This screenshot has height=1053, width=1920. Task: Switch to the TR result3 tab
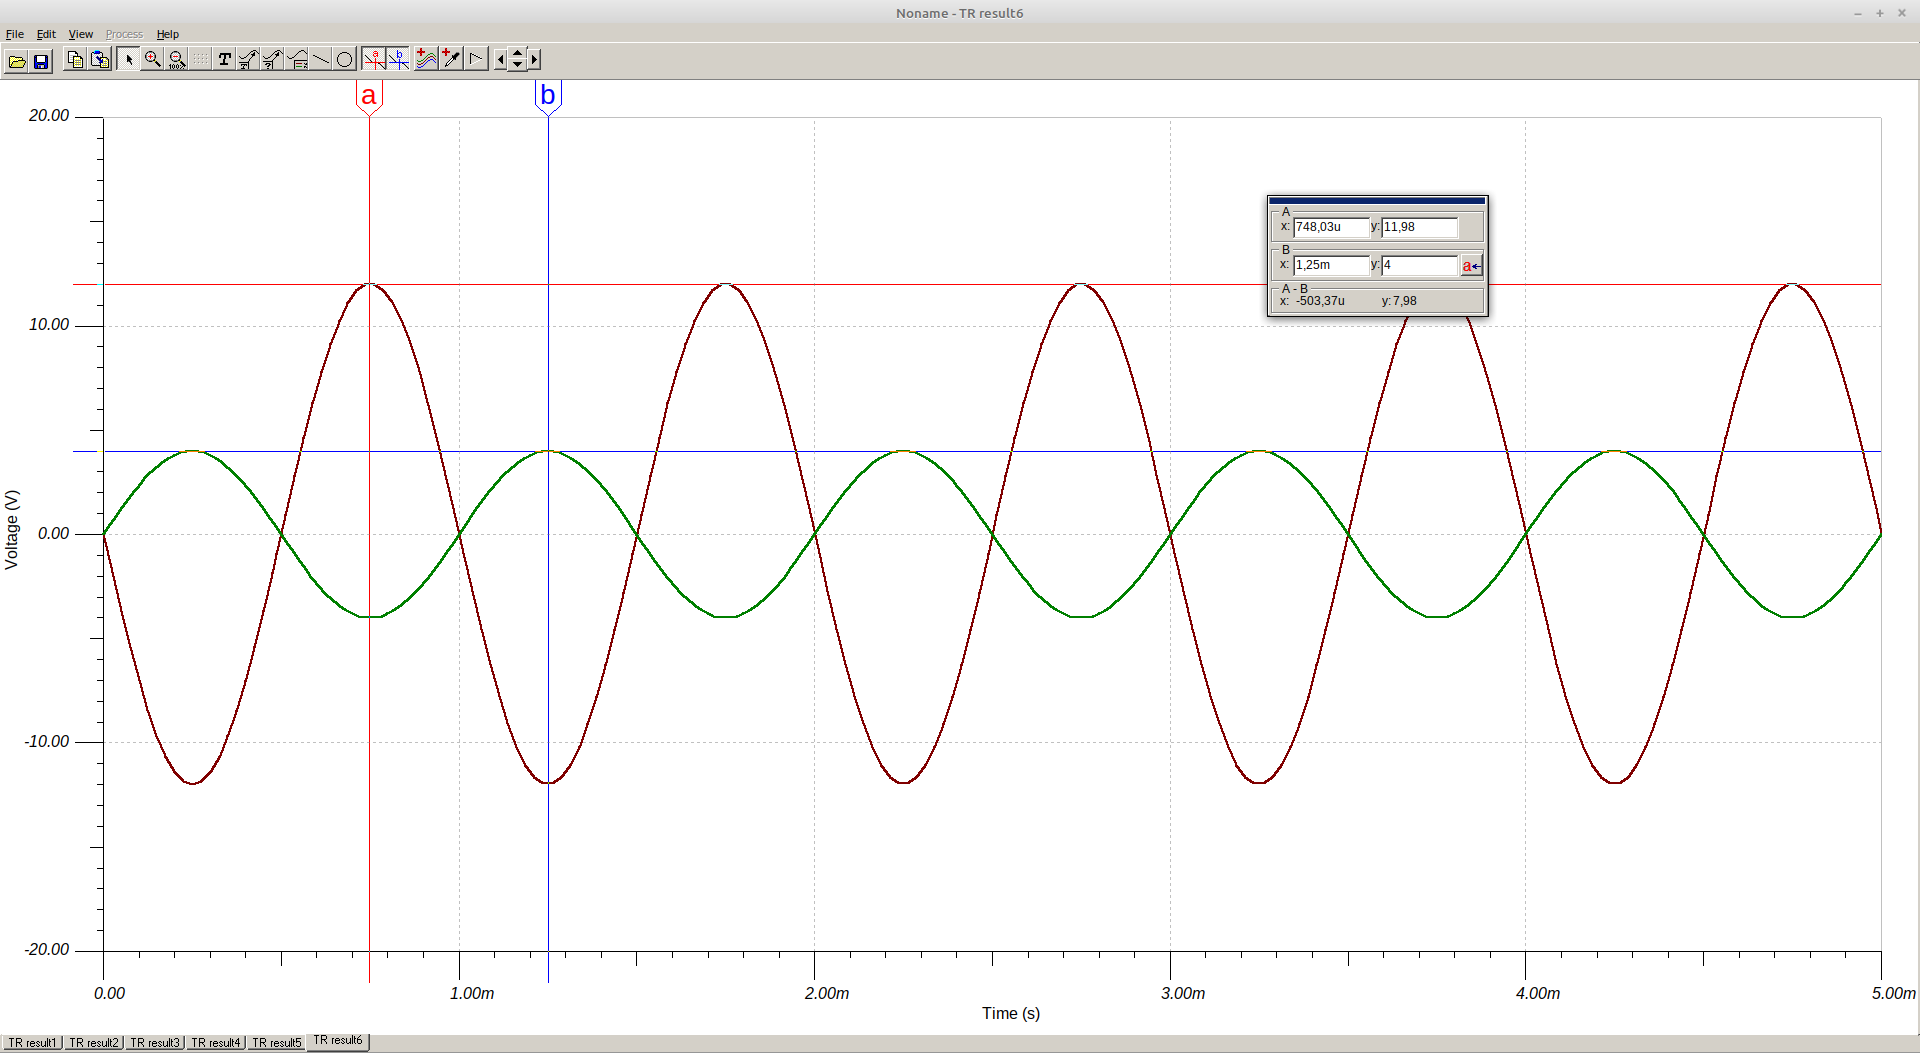click(x=155, y=1042)
